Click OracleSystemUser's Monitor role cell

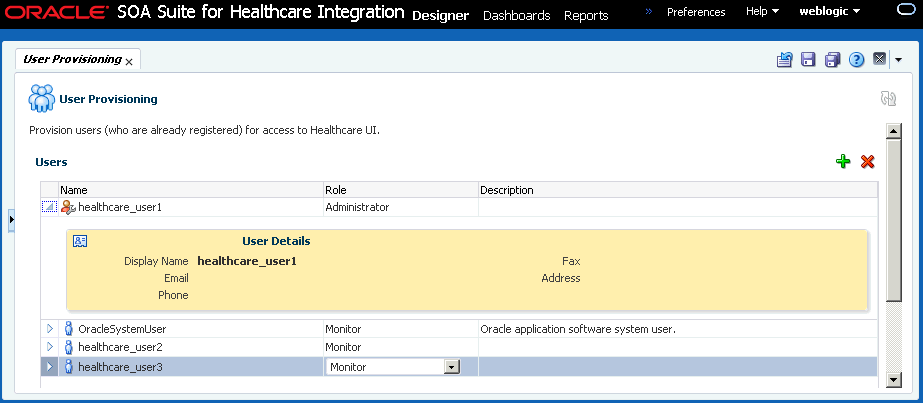point(401,329)
